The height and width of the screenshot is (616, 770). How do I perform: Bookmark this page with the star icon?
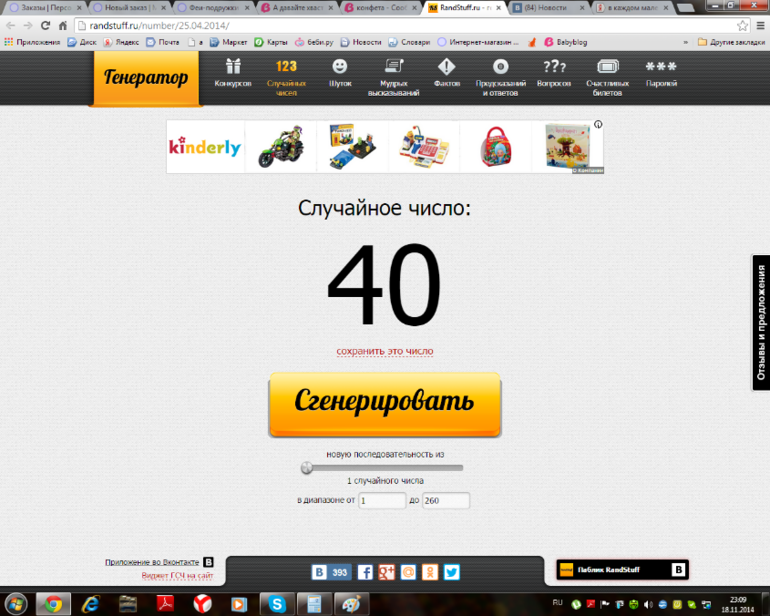[x=742, y=25]
